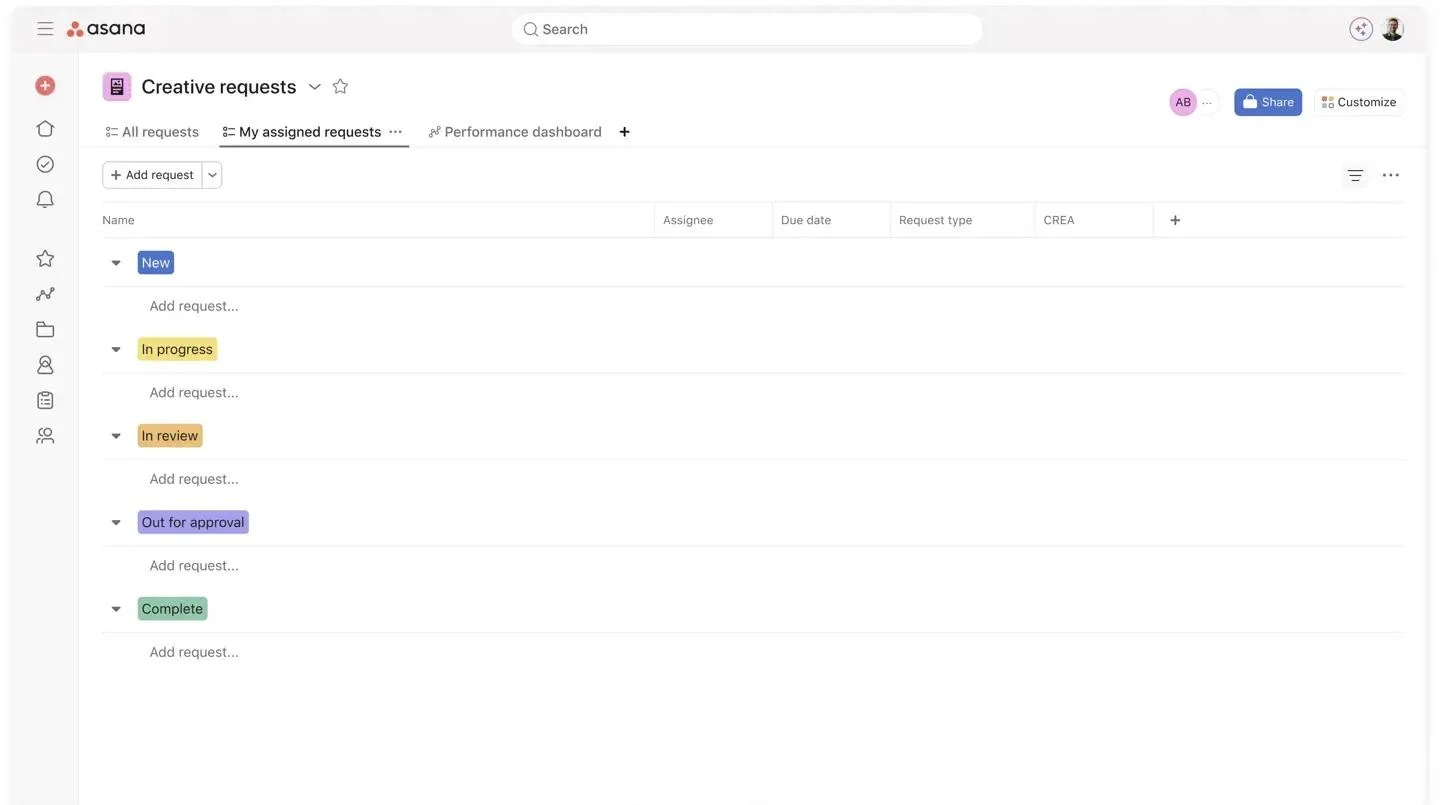This screenshot has height=805, width=1440.
Task: Open Reporting graph icon in sidebar
Action: (45, 294)
